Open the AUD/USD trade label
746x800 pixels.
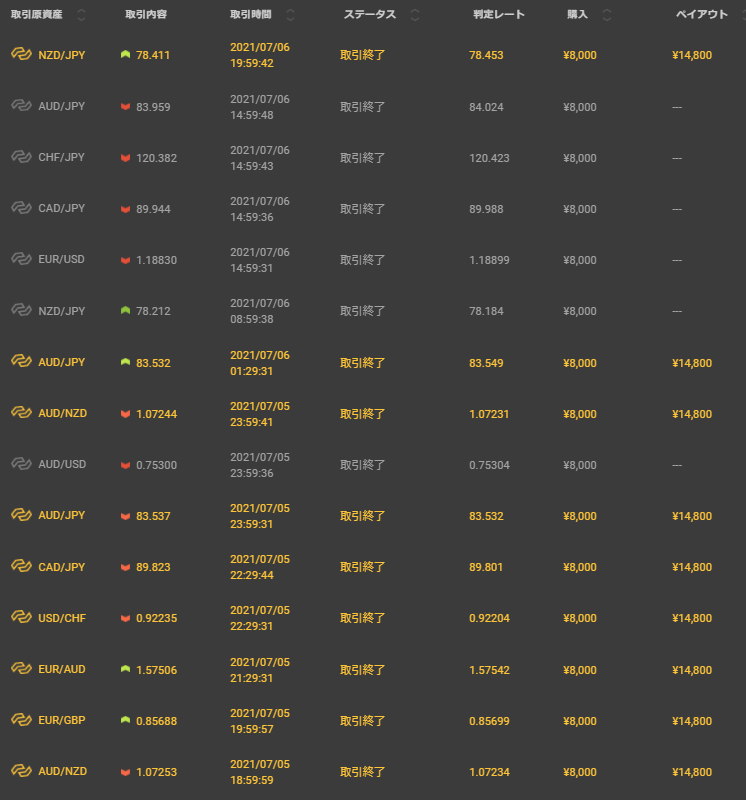(x=62, y=465)
